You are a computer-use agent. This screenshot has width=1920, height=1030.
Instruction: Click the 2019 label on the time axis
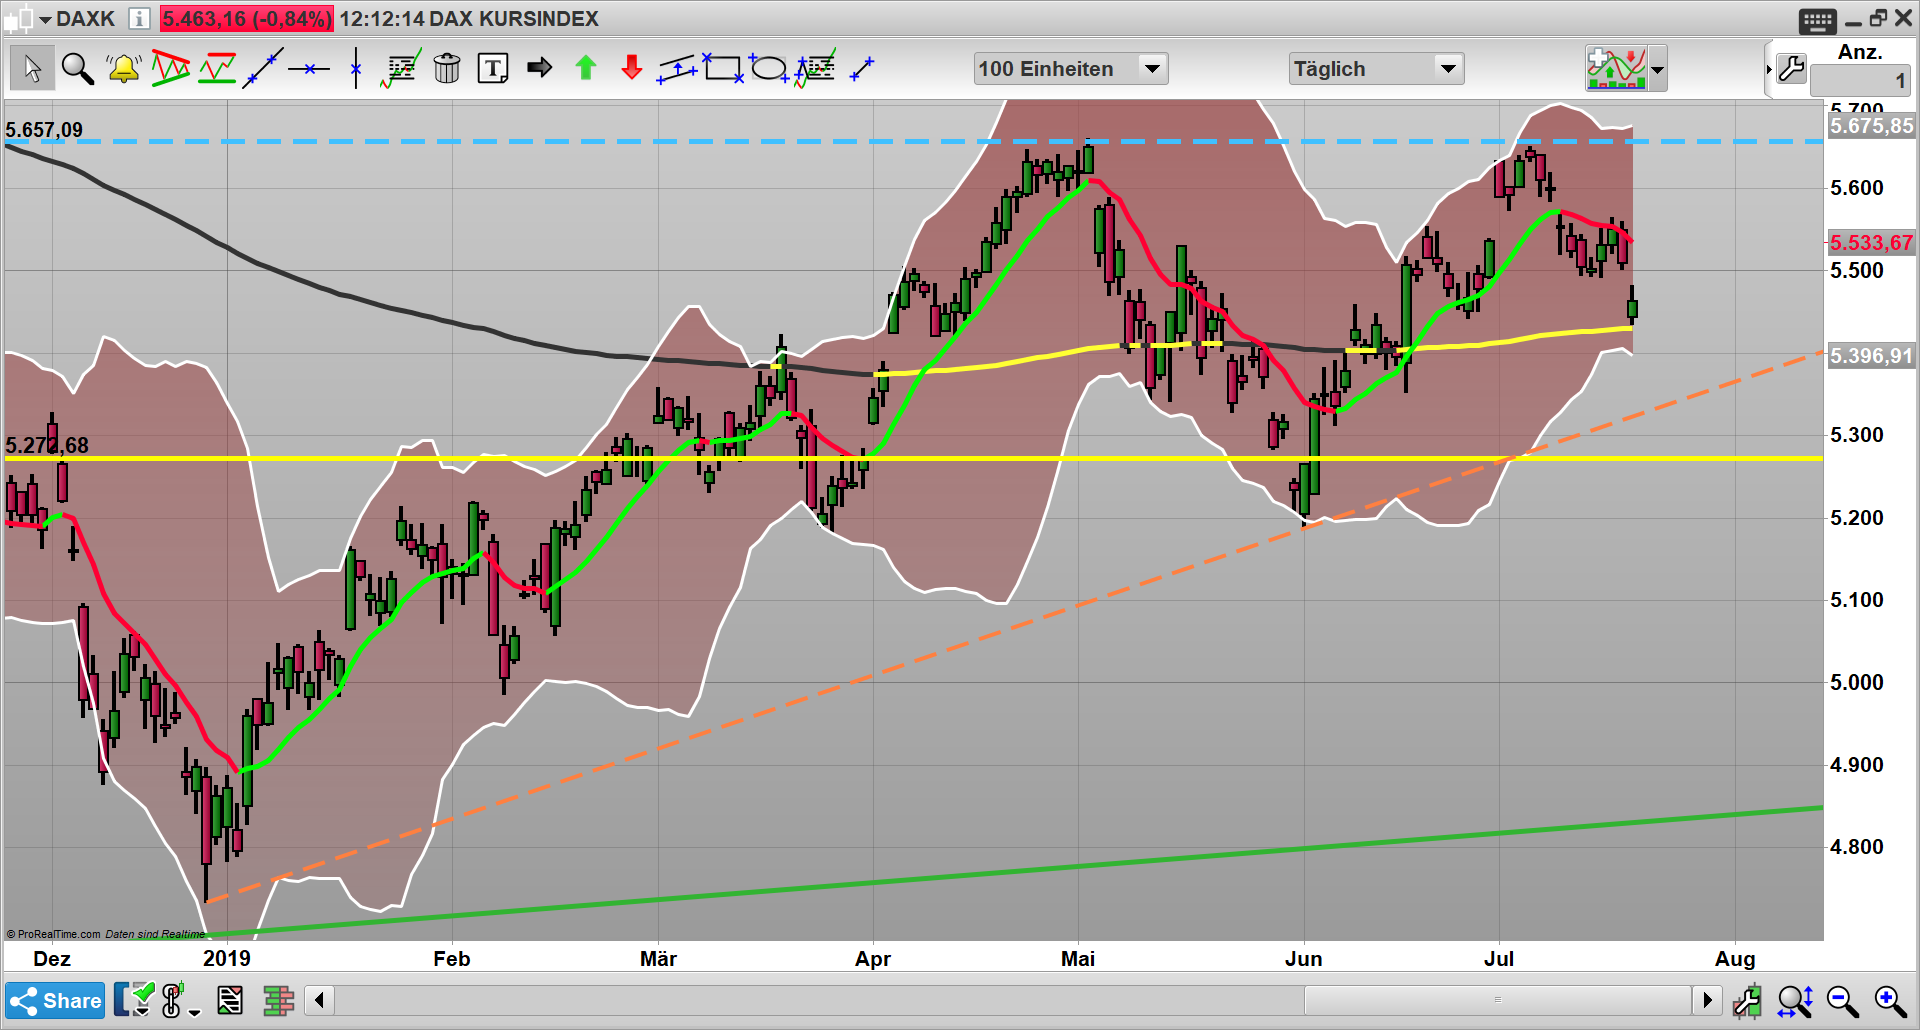click(227, 958)
